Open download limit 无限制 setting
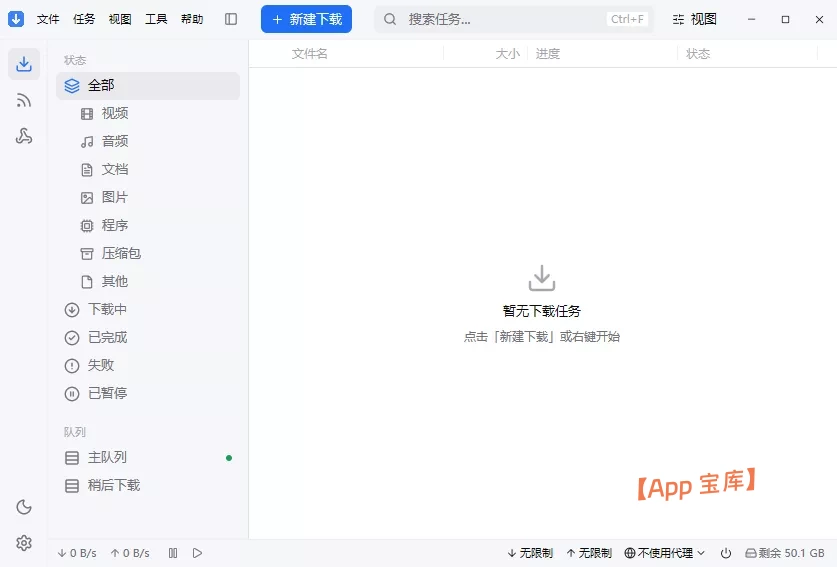The height and width of the screenshot is (567, 837). [x=530, y=553]
